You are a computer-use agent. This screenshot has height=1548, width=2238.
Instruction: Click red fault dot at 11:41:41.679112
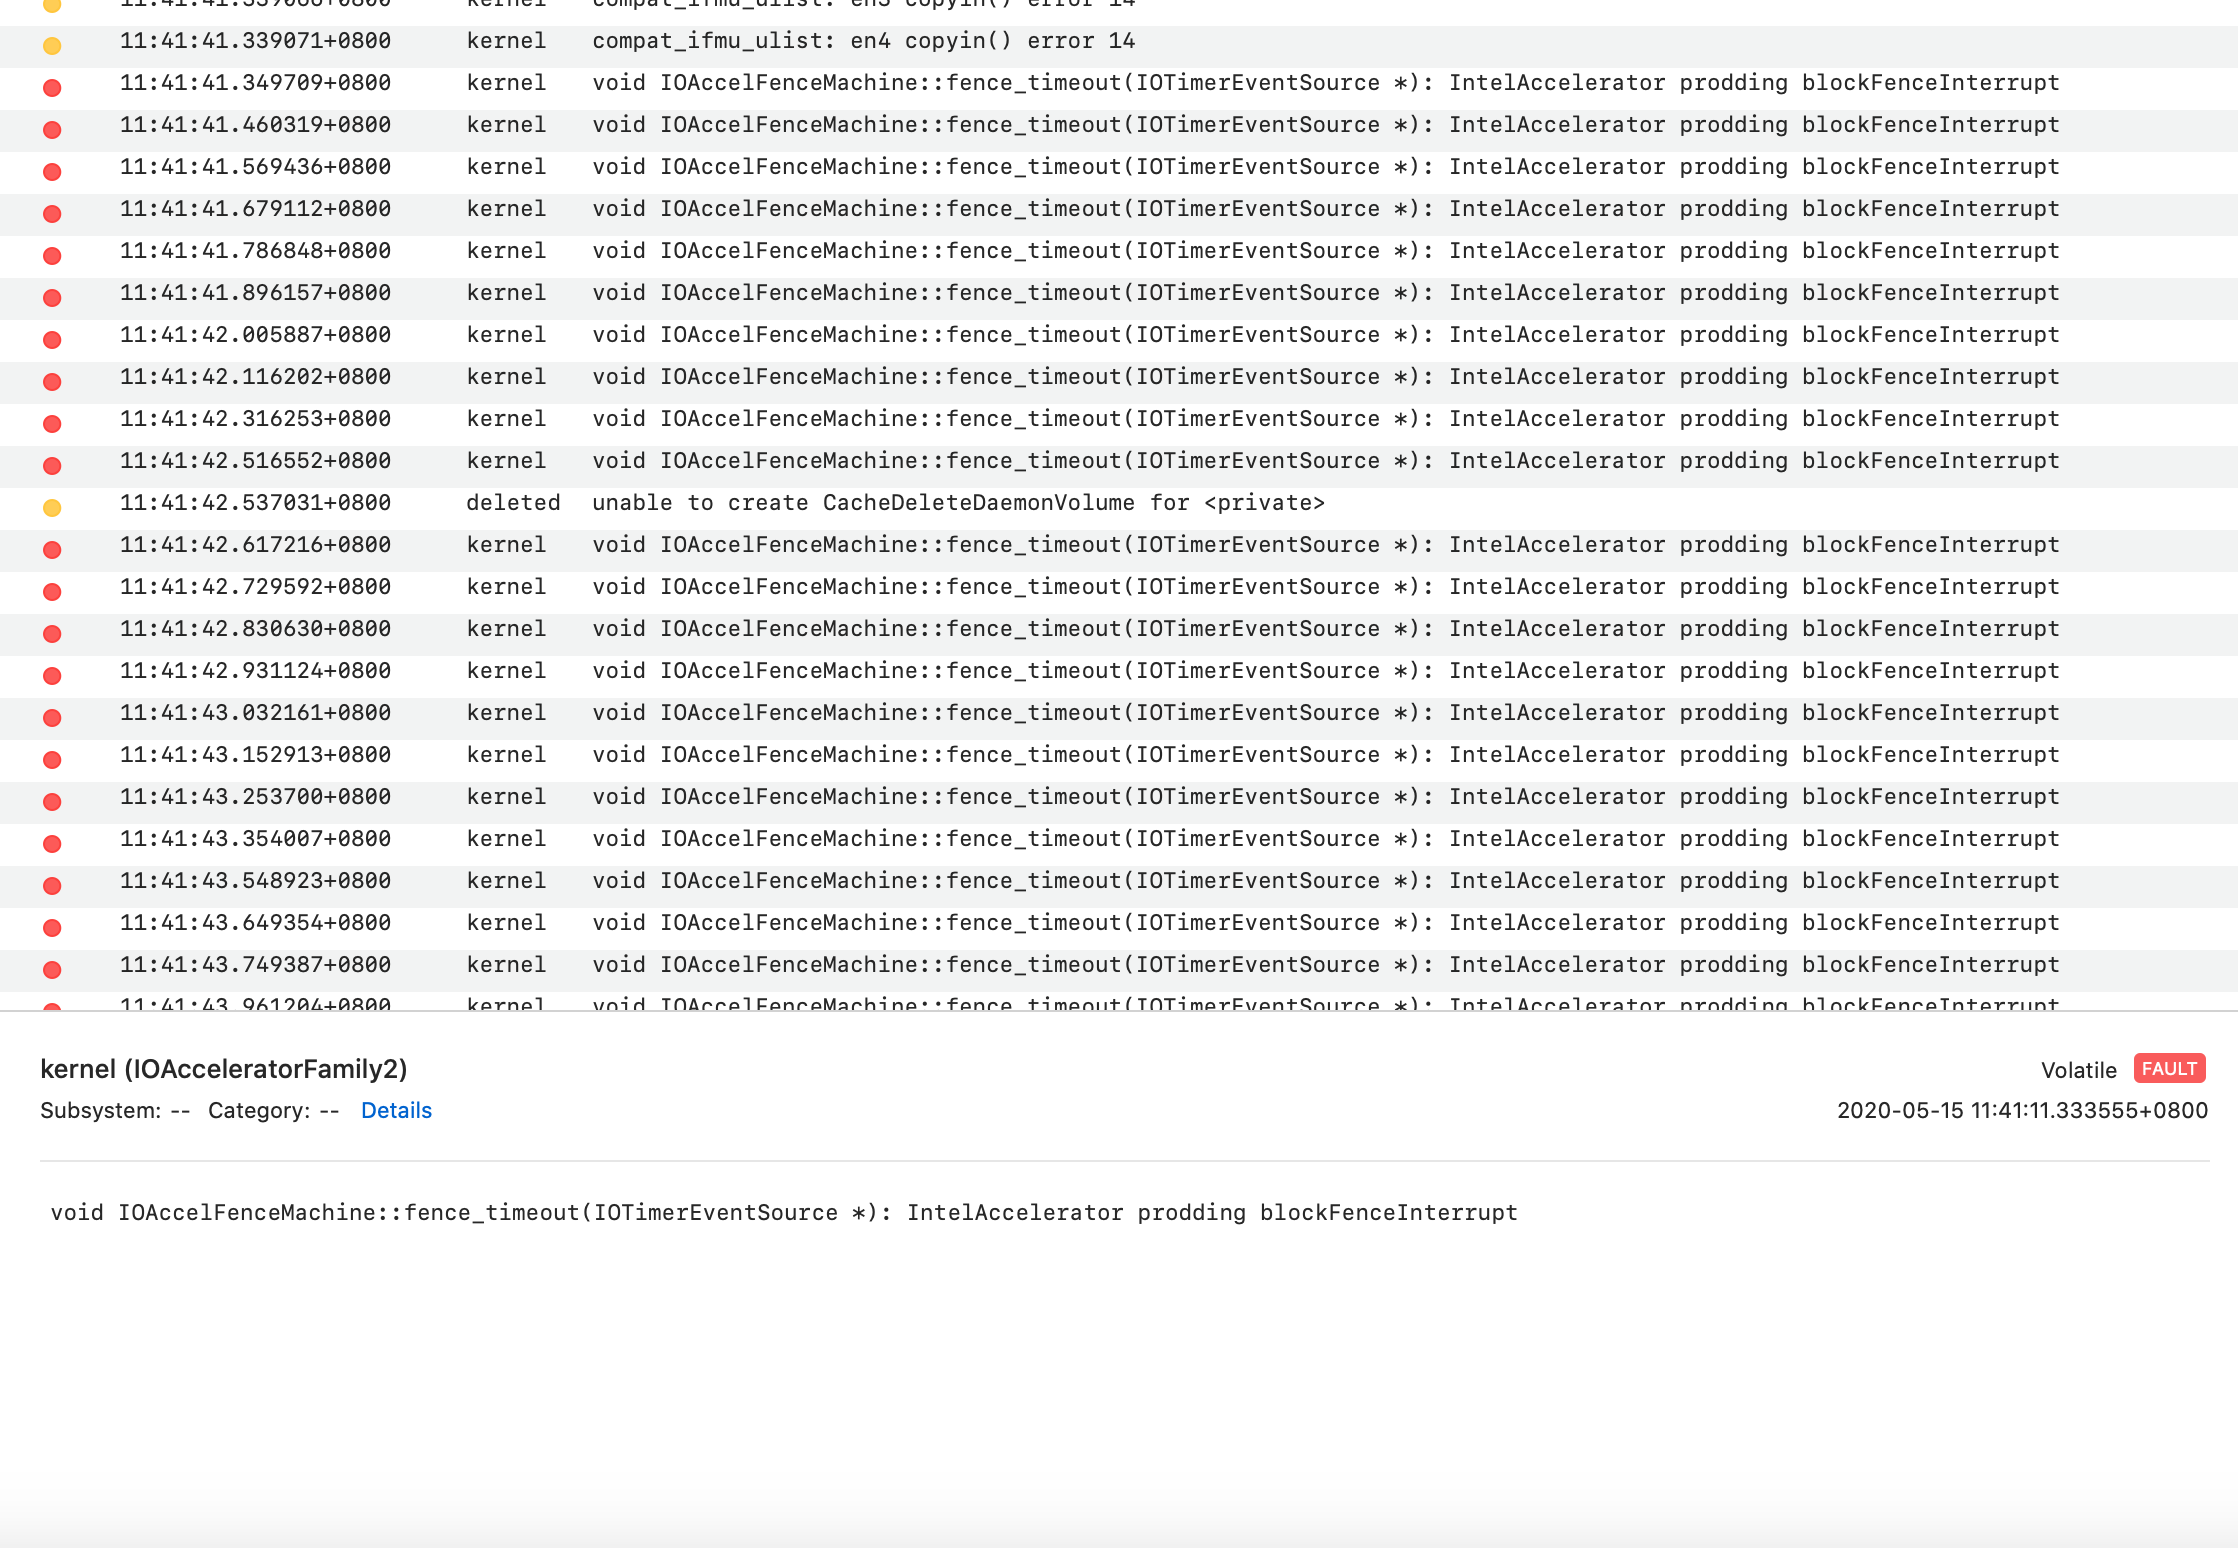point(52,214)
